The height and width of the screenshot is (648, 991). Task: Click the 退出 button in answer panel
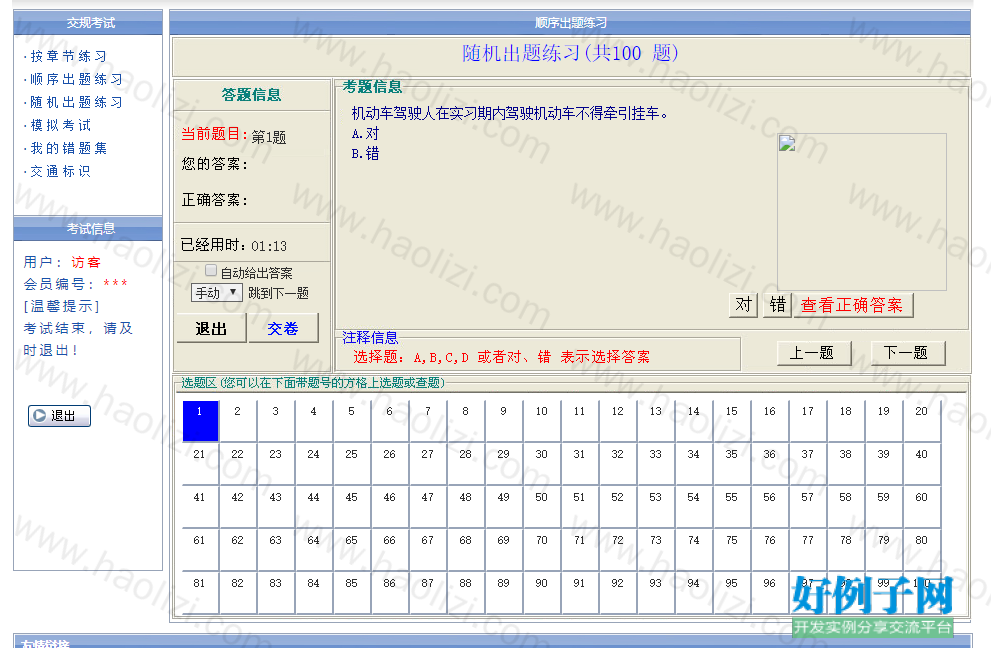[211, 329]
